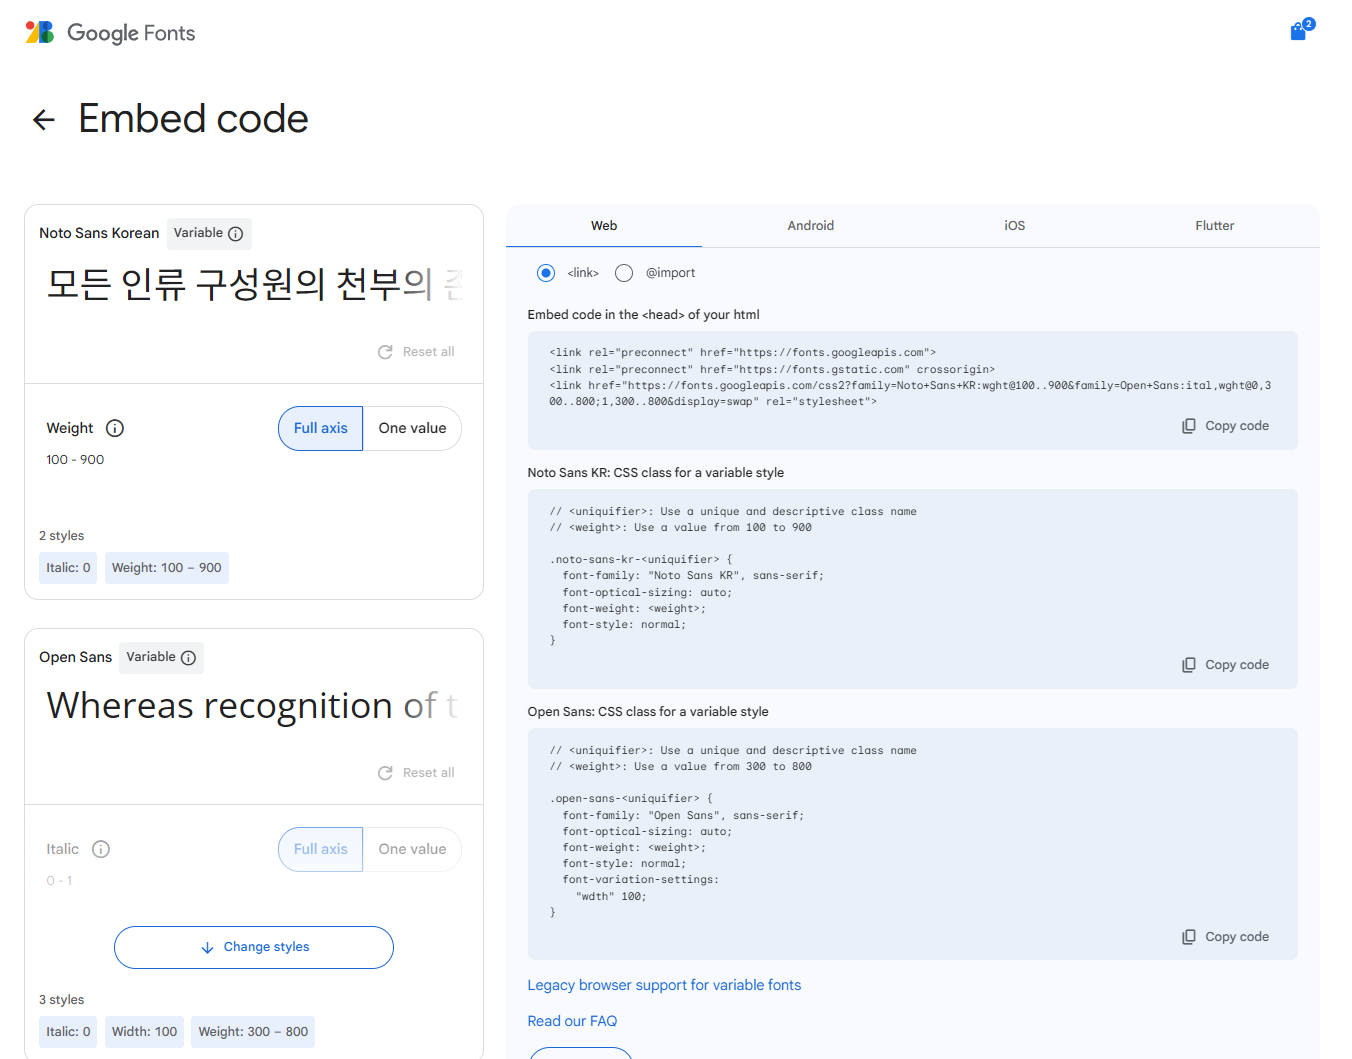Click the googleapis css2 link line in embed code
1352x1059 pixels.
910,393
